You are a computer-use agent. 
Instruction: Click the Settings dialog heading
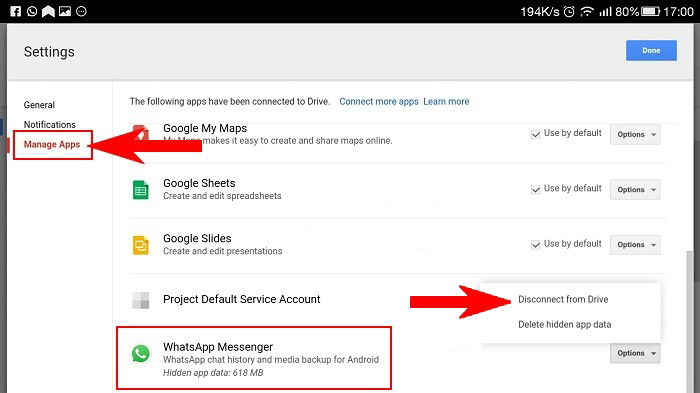[x=49, y=52]
